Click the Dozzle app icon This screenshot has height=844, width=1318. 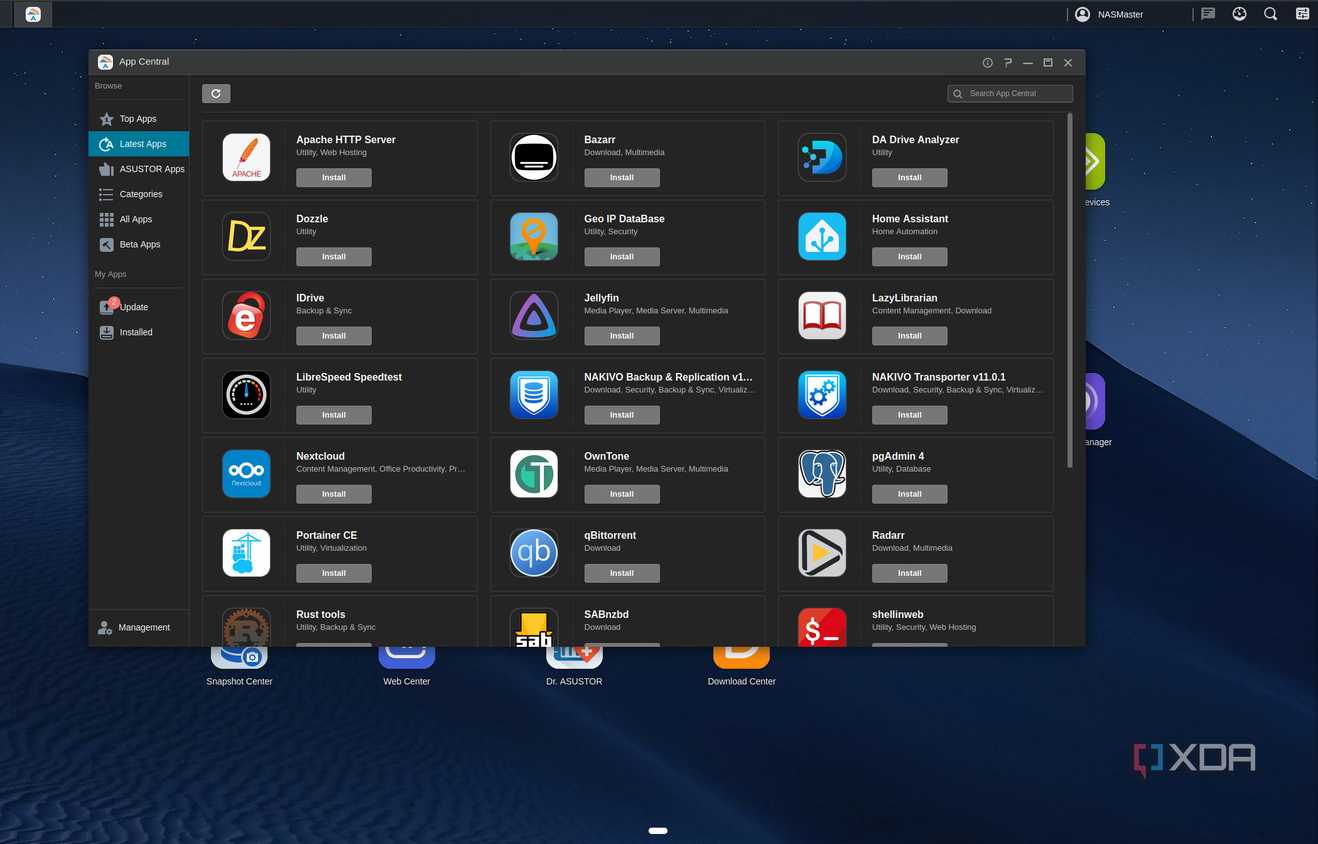point(246,236)
